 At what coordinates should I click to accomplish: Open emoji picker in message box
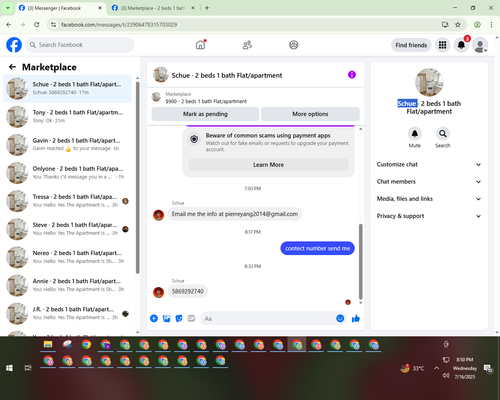pyautogui.click(x=340, y=318)
